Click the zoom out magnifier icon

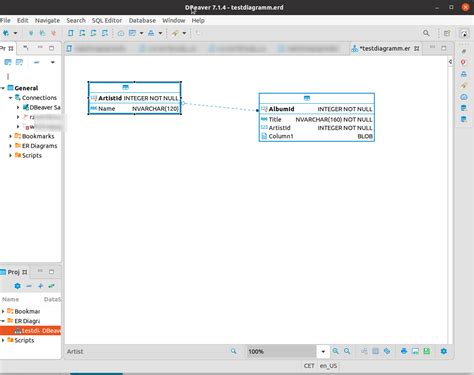[x=347, y=351]
